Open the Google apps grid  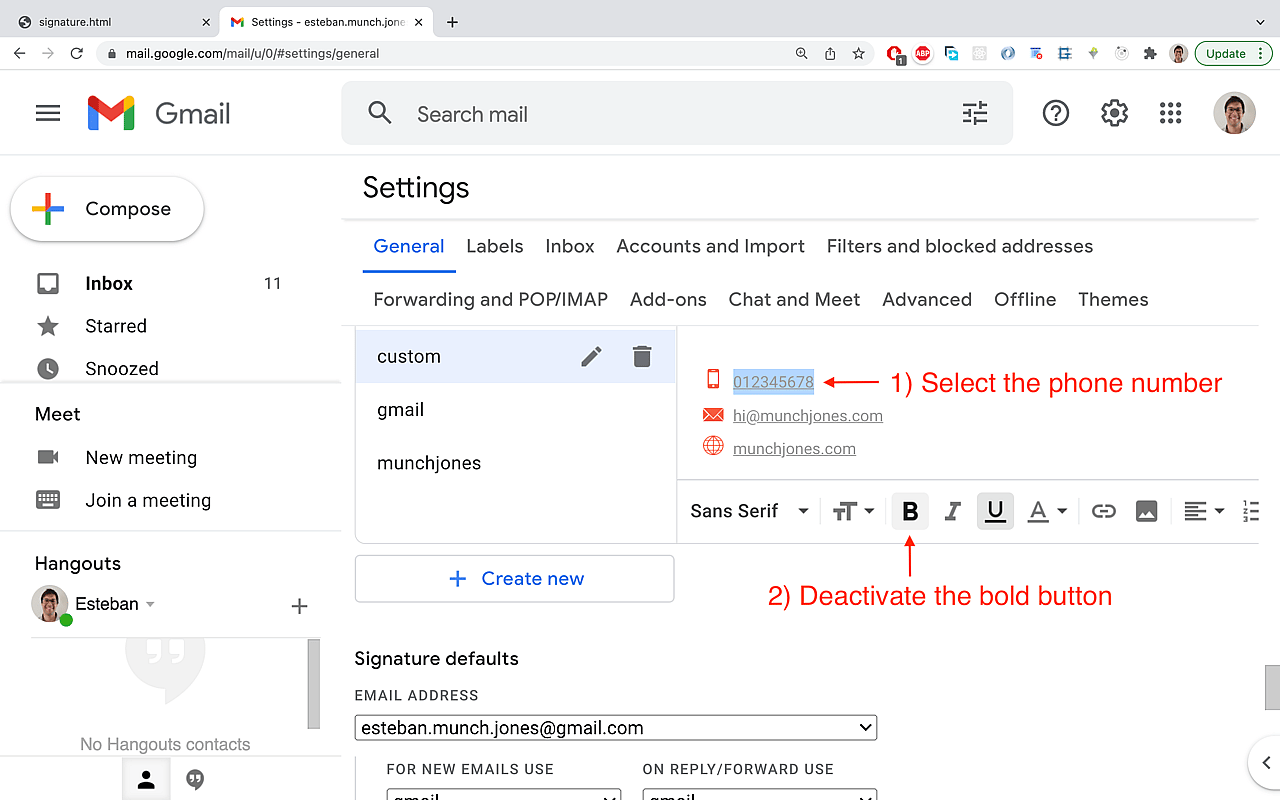pos(1170,113)
